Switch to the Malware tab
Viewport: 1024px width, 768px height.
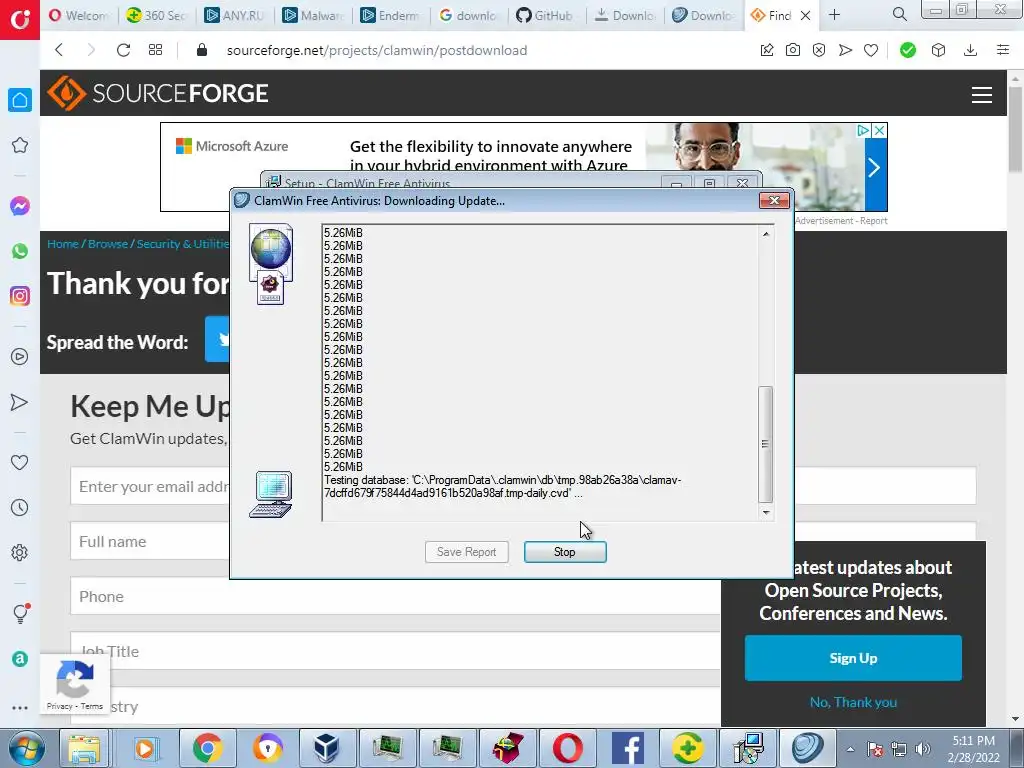point(312,15)
